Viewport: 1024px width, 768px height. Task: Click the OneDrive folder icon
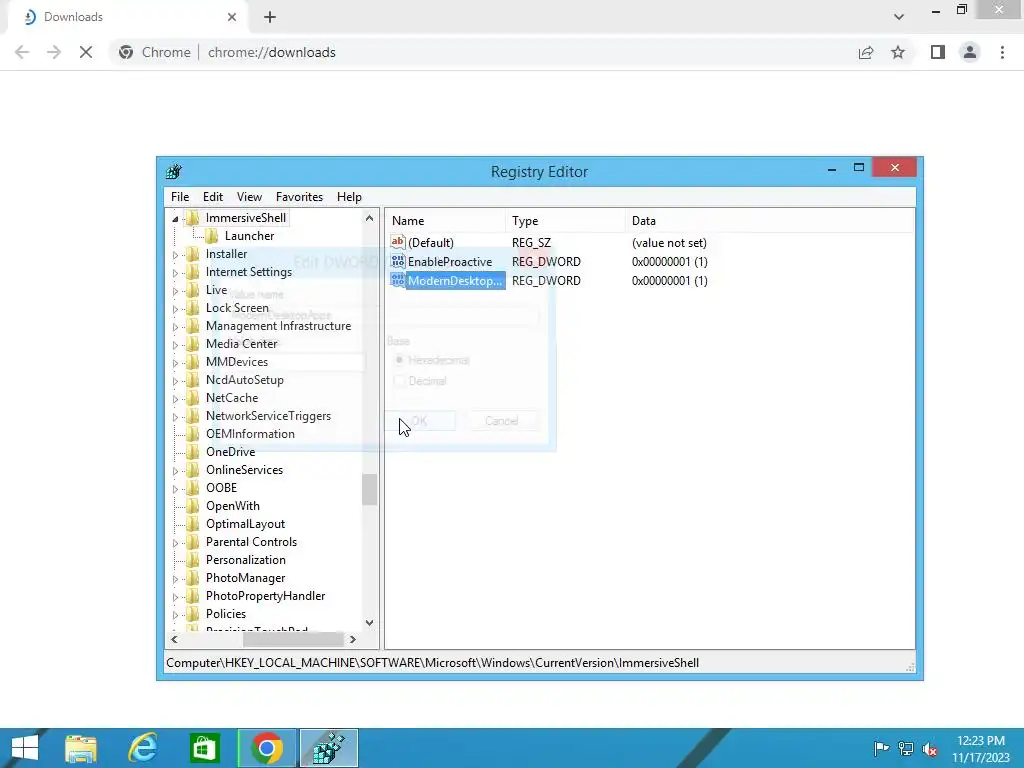point(192,451)
